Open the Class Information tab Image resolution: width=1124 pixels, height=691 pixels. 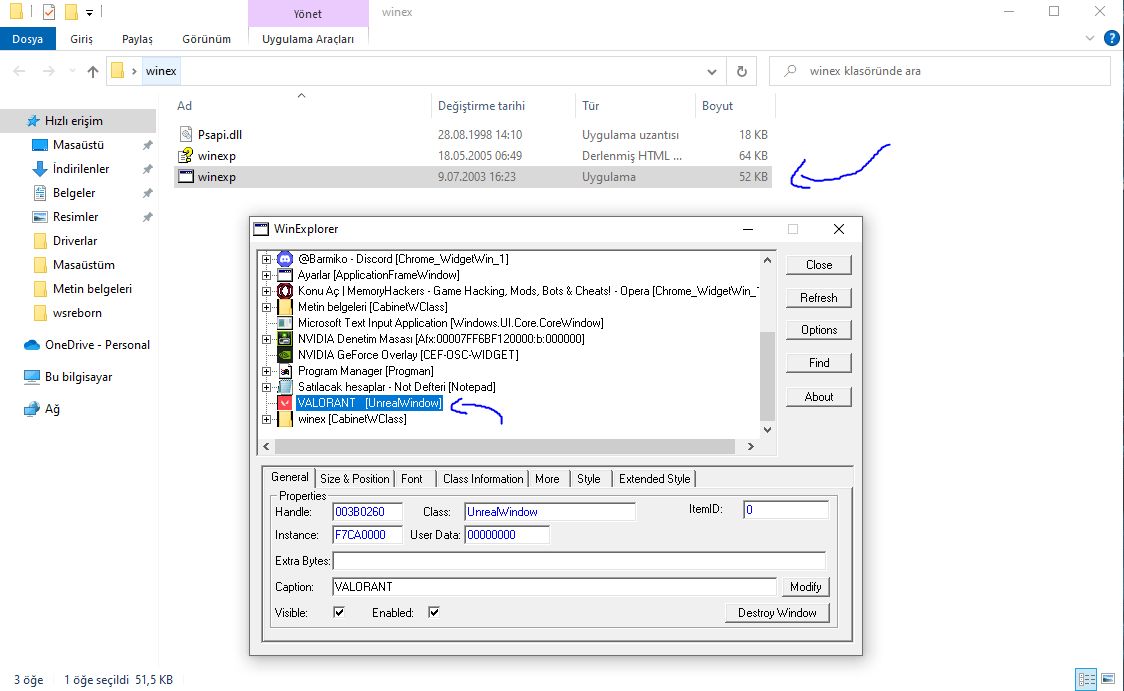[x=483, y=479]
